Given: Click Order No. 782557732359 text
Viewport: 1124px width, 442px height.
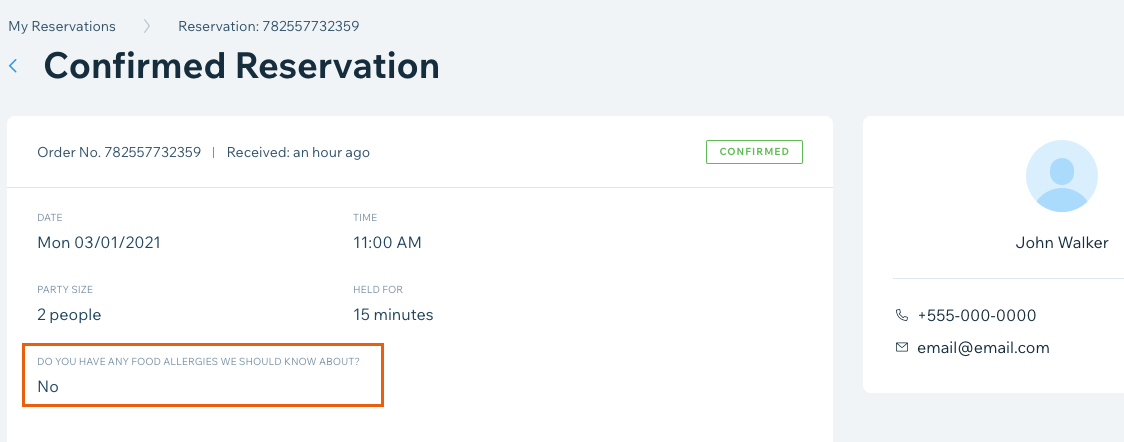Looking at the screenshot, I should [119, 152].
